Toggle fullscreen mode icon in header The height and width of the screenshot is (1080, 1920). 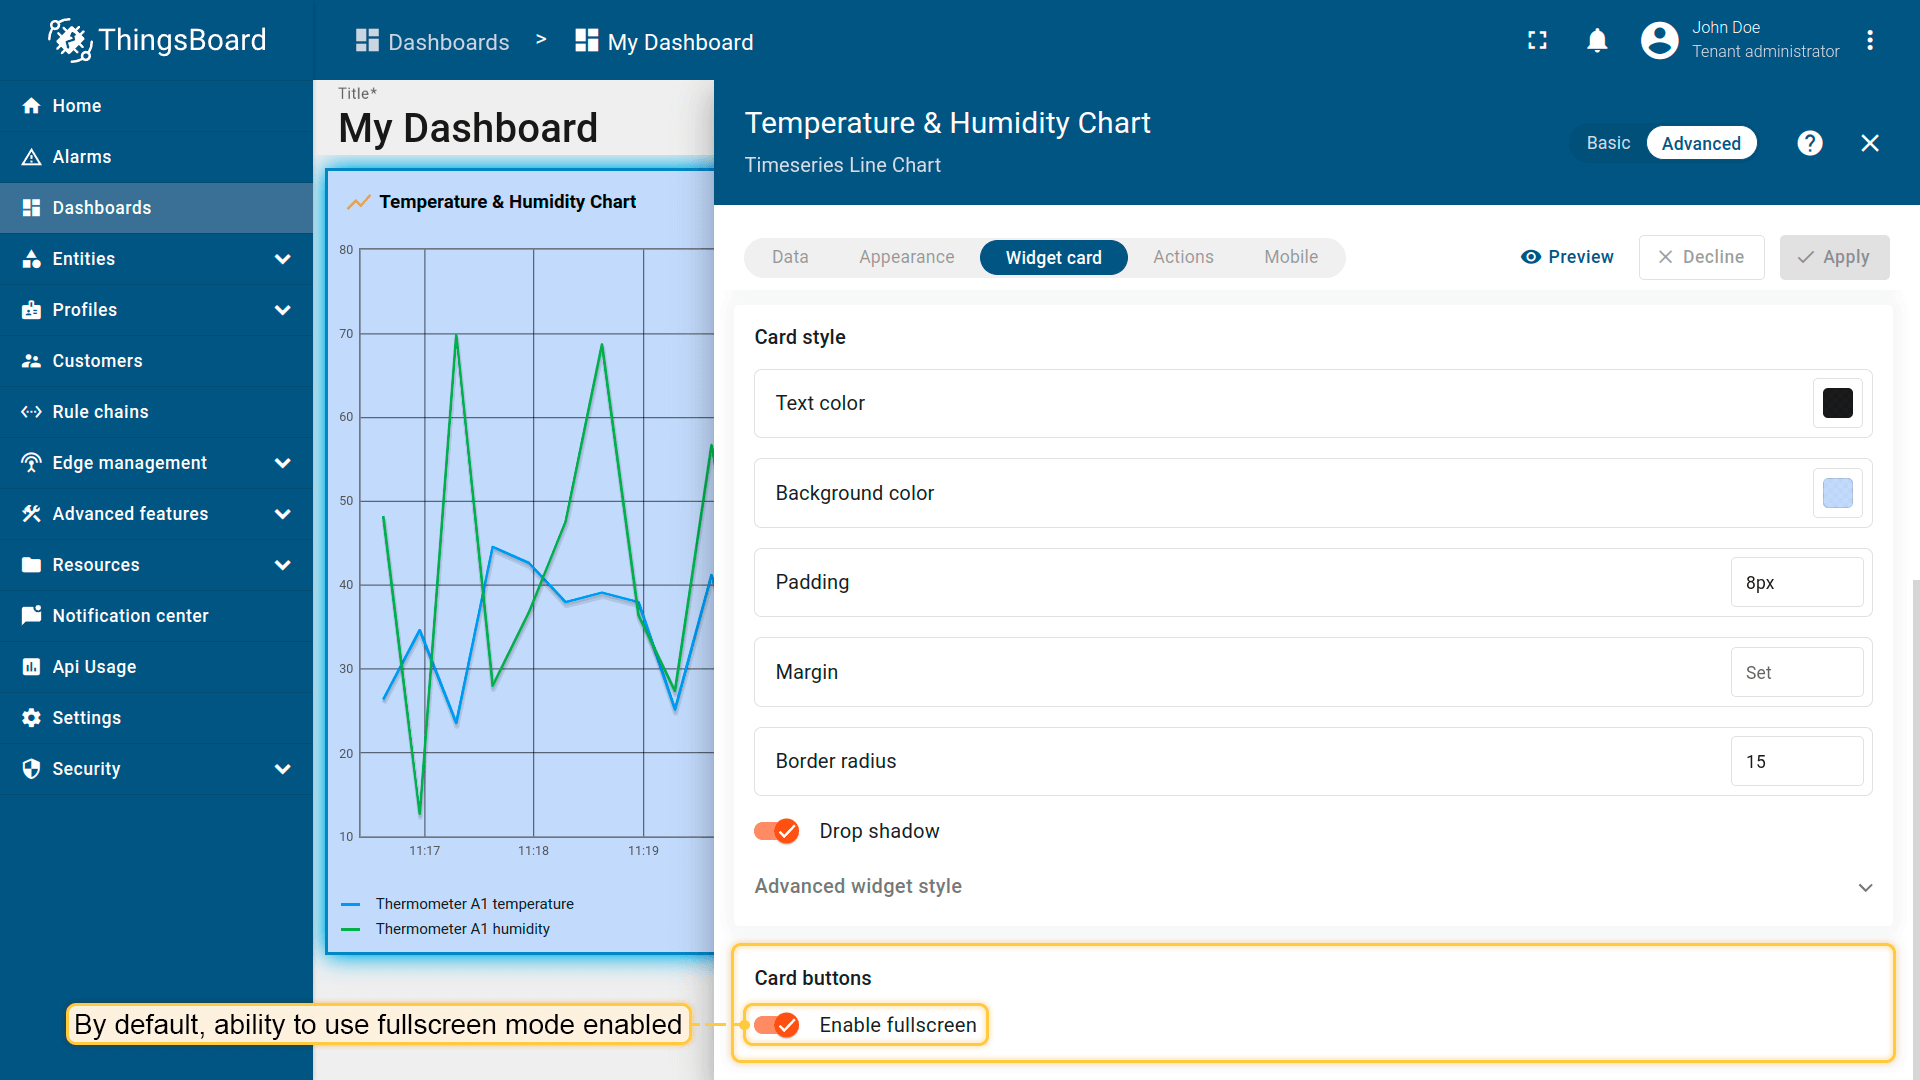point(1537,41)
